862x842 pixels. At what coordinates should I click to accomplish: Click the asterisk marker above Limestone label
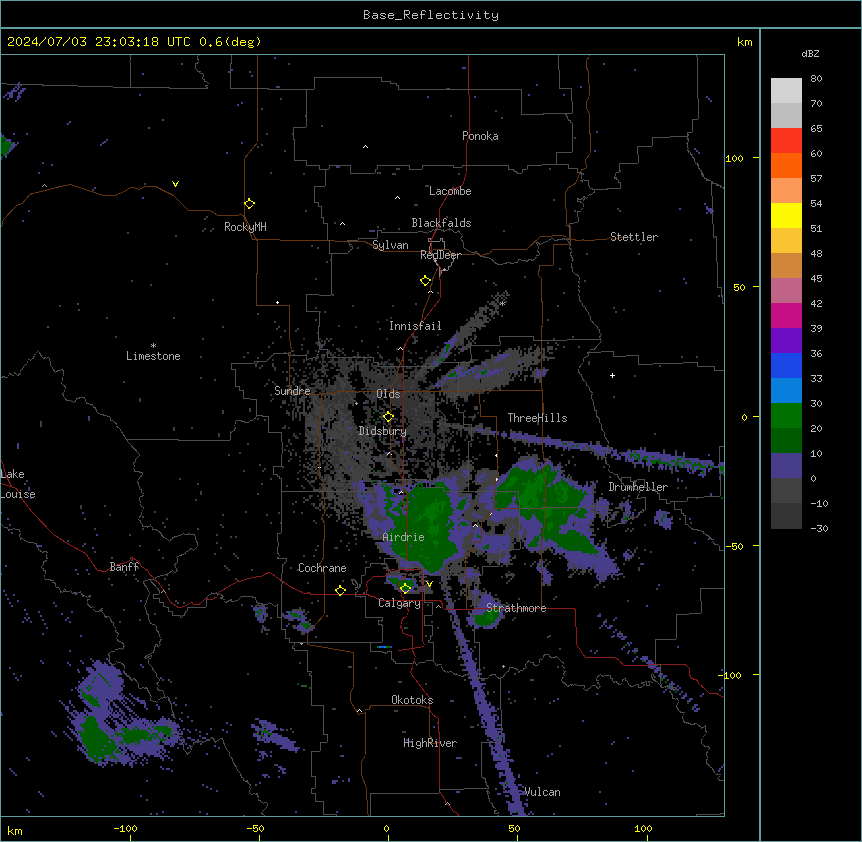[153, 346]
